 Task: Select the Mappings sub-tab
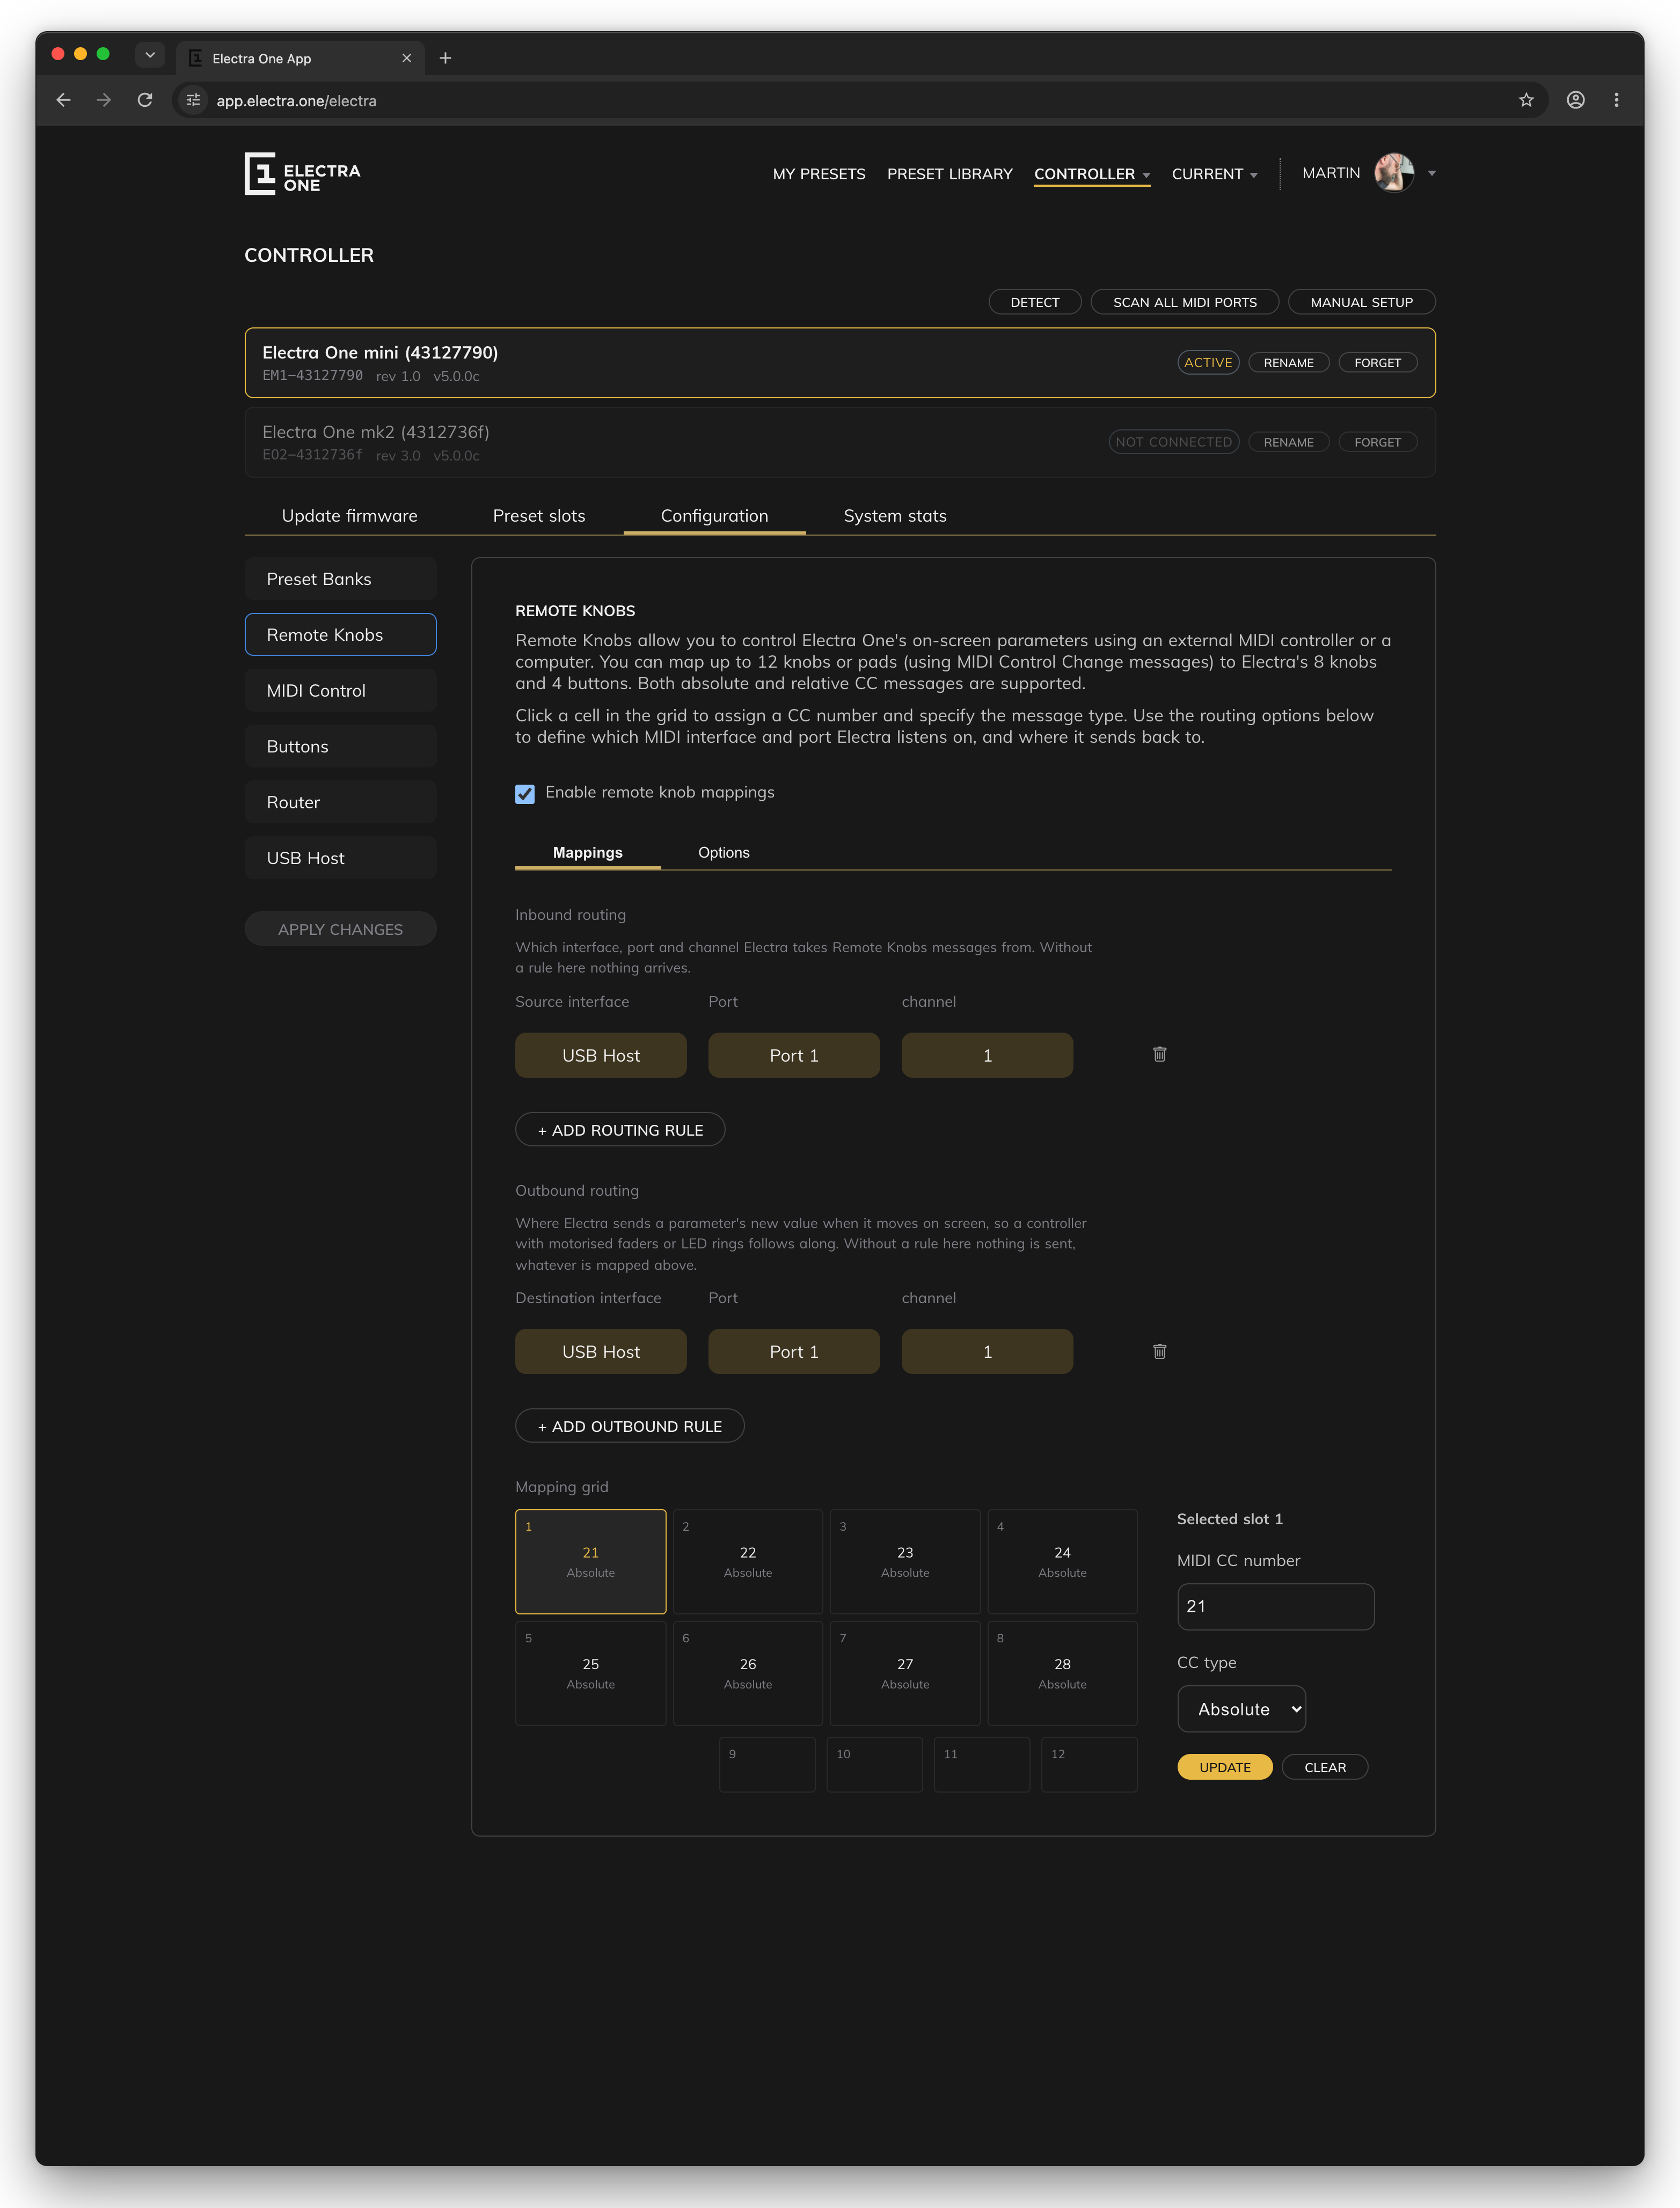(587, 852)
